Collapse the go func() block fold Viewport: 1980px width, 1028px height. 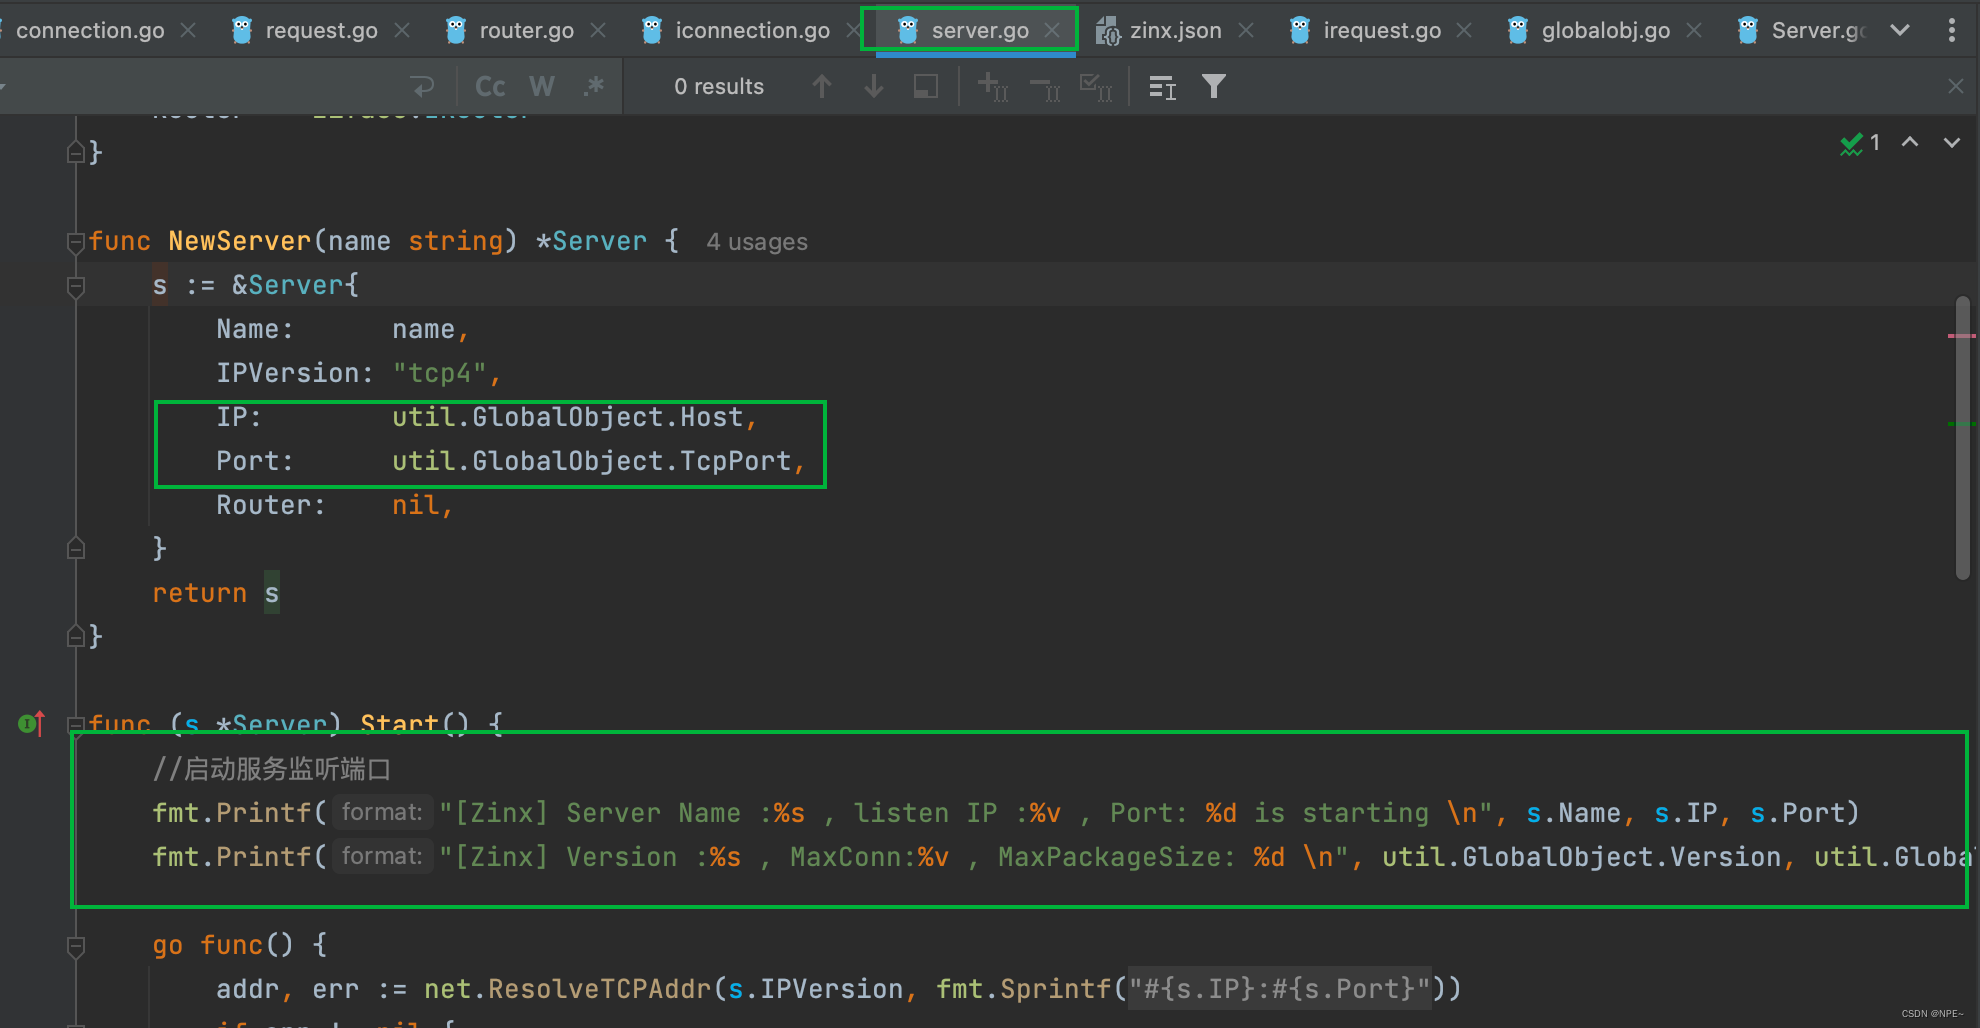[76, 946]
